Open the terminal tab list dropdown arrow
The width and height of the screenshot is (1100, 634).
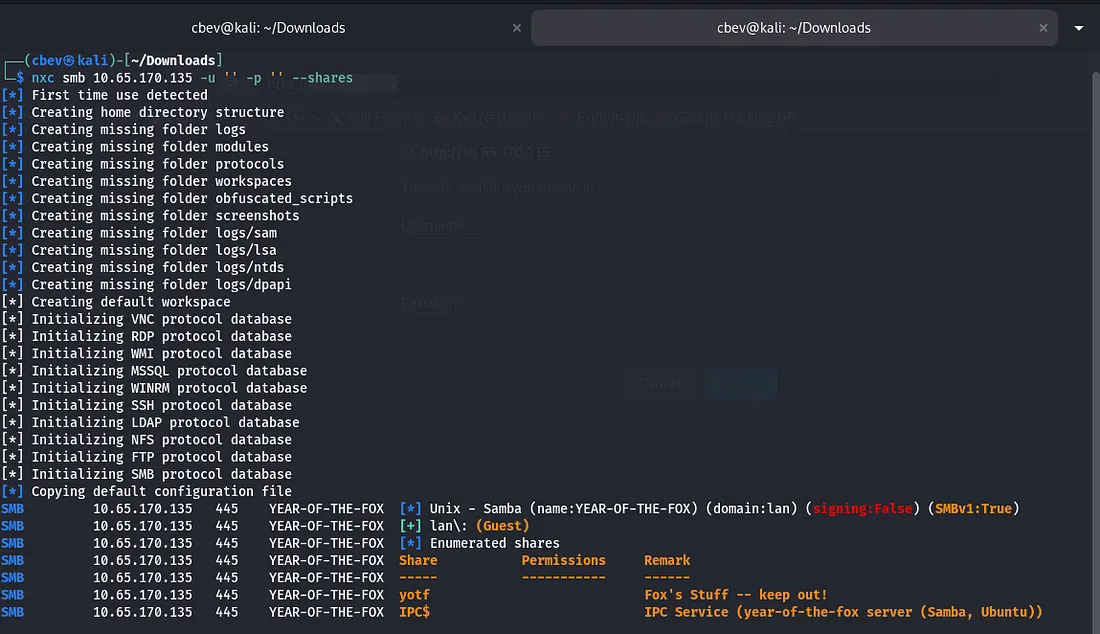pyautogui.click(x=1078, y=28)
